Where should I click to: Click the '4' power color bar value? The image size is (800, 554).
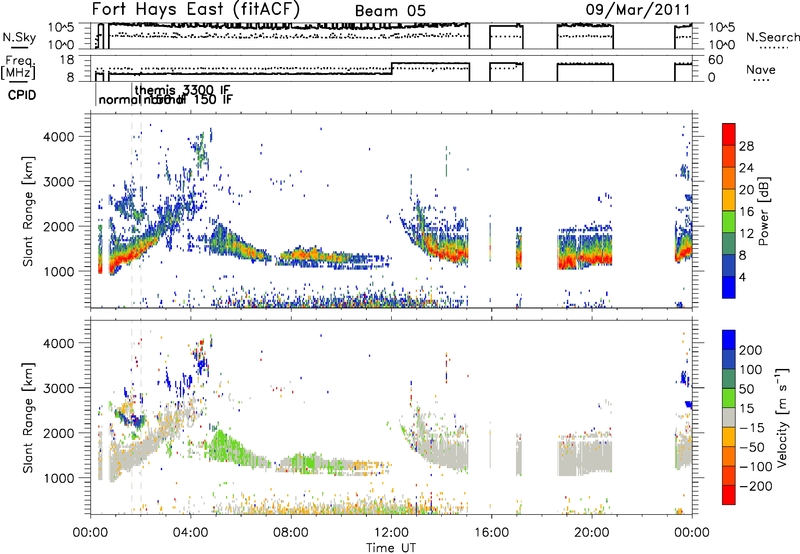click(743, 277)
